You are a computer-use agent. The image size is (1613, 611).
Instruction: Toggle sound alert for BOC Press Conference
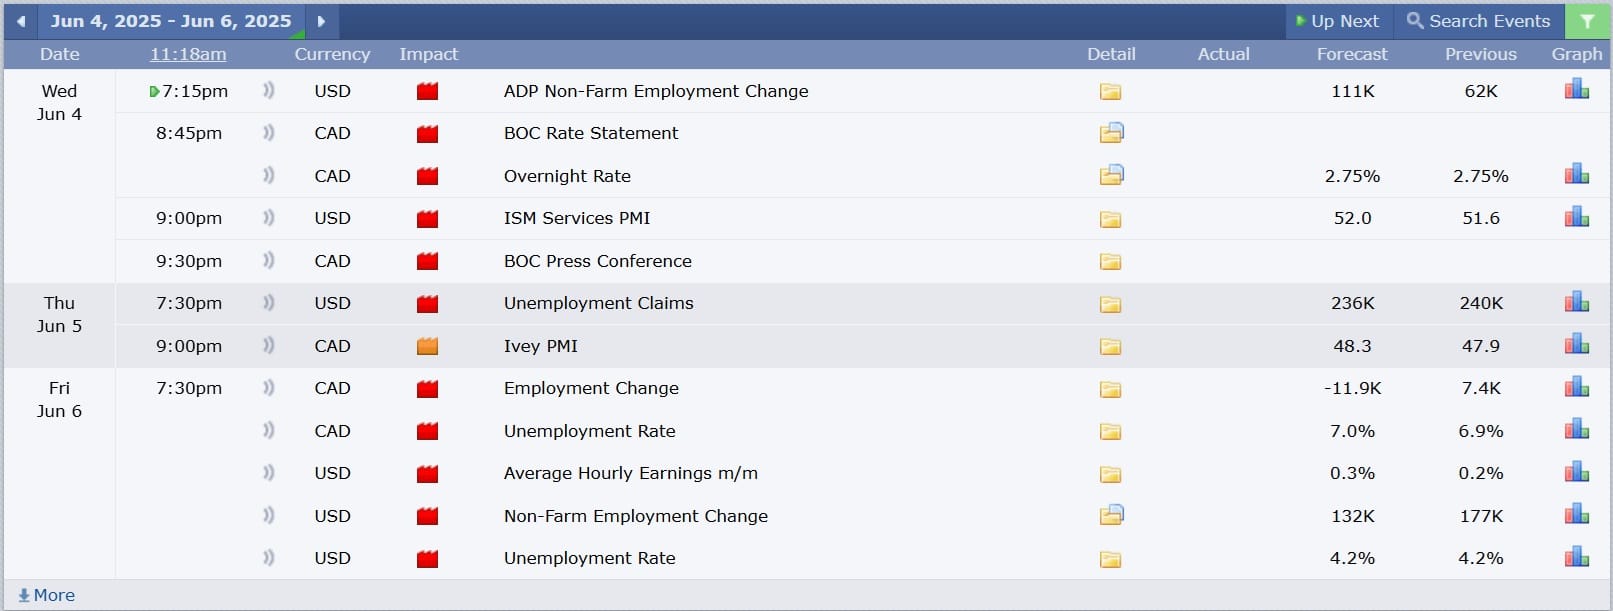268,261
